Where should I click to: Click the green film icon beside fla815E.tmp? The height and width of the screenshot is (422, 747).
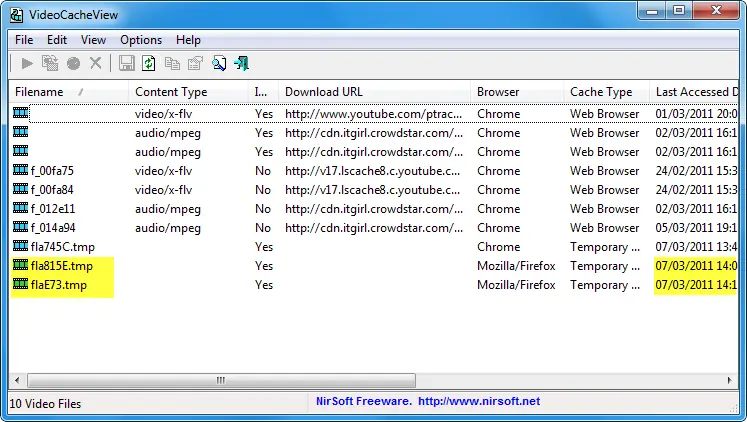(x=20, y=265)
